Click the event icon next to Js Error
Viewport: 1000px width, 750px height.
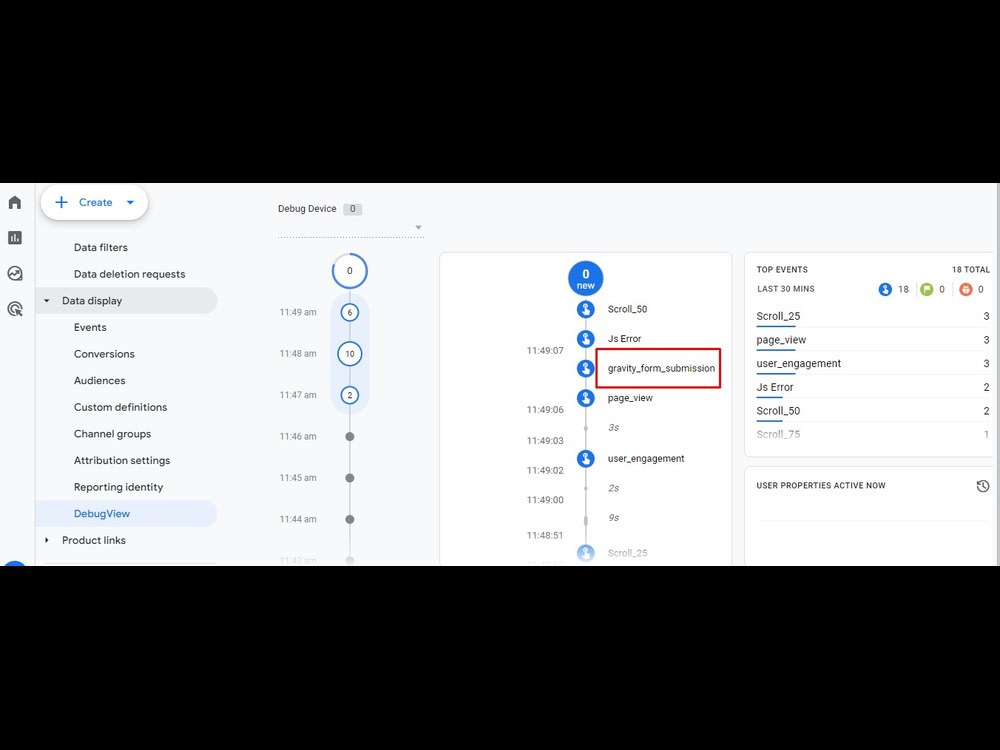[x=585, y=338]
